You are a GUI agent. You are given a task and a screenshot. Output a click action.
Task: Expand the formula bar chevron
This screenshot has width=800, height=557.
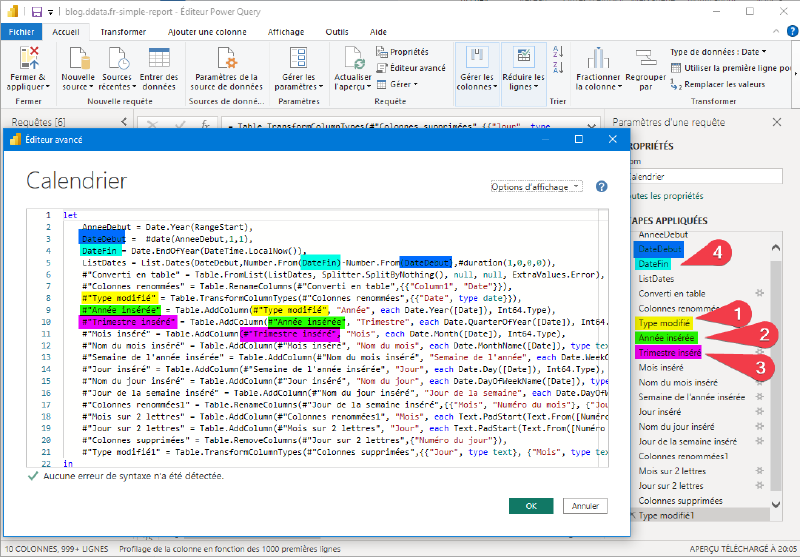[591, 125]
